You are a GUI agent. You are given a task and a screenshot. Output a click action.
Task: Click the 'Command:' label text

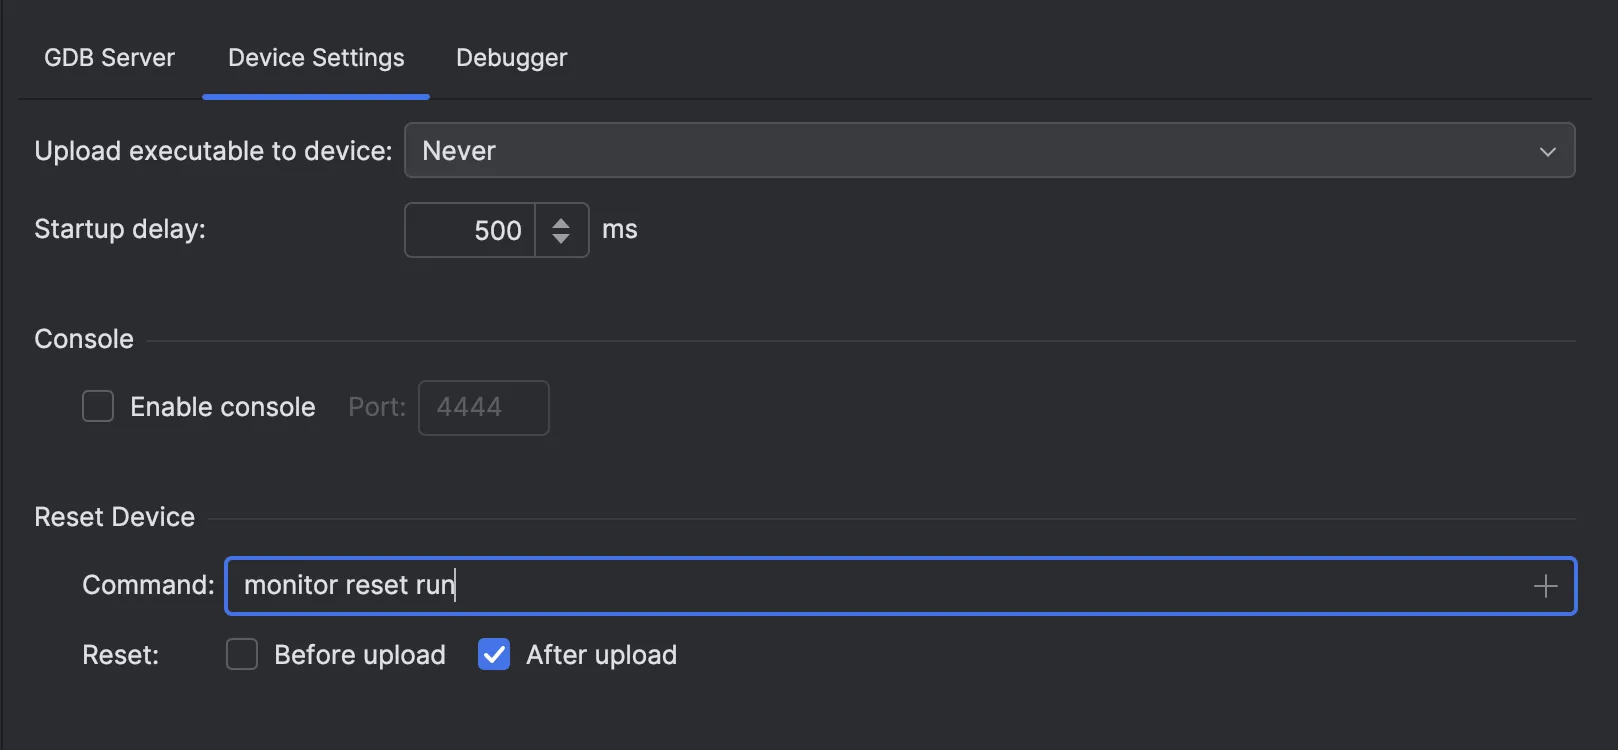coord(148,585)
